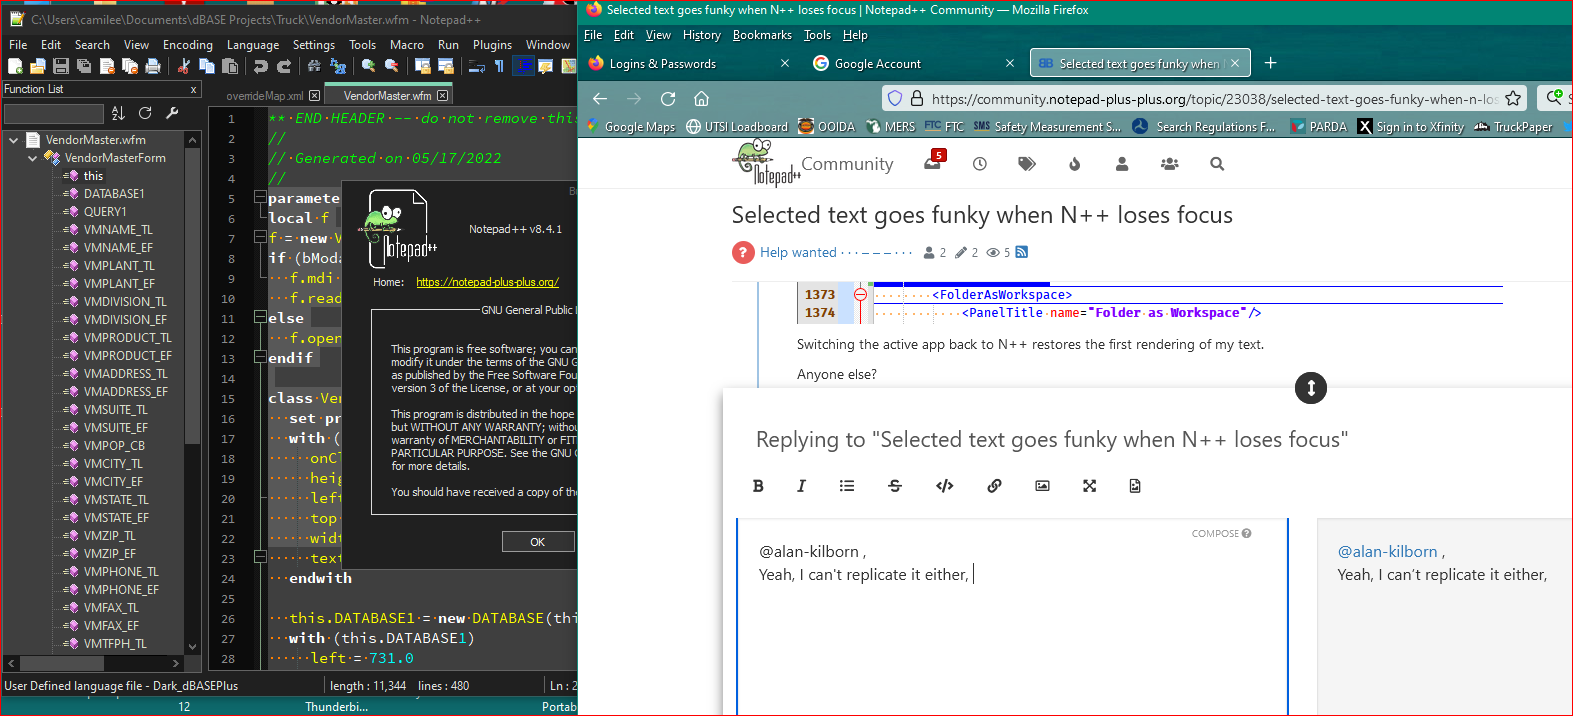The image size is (1573, 716).
Task: Open the Firefox Bookmarks menu
Action: pyautogui.click(x=762, y=35)
